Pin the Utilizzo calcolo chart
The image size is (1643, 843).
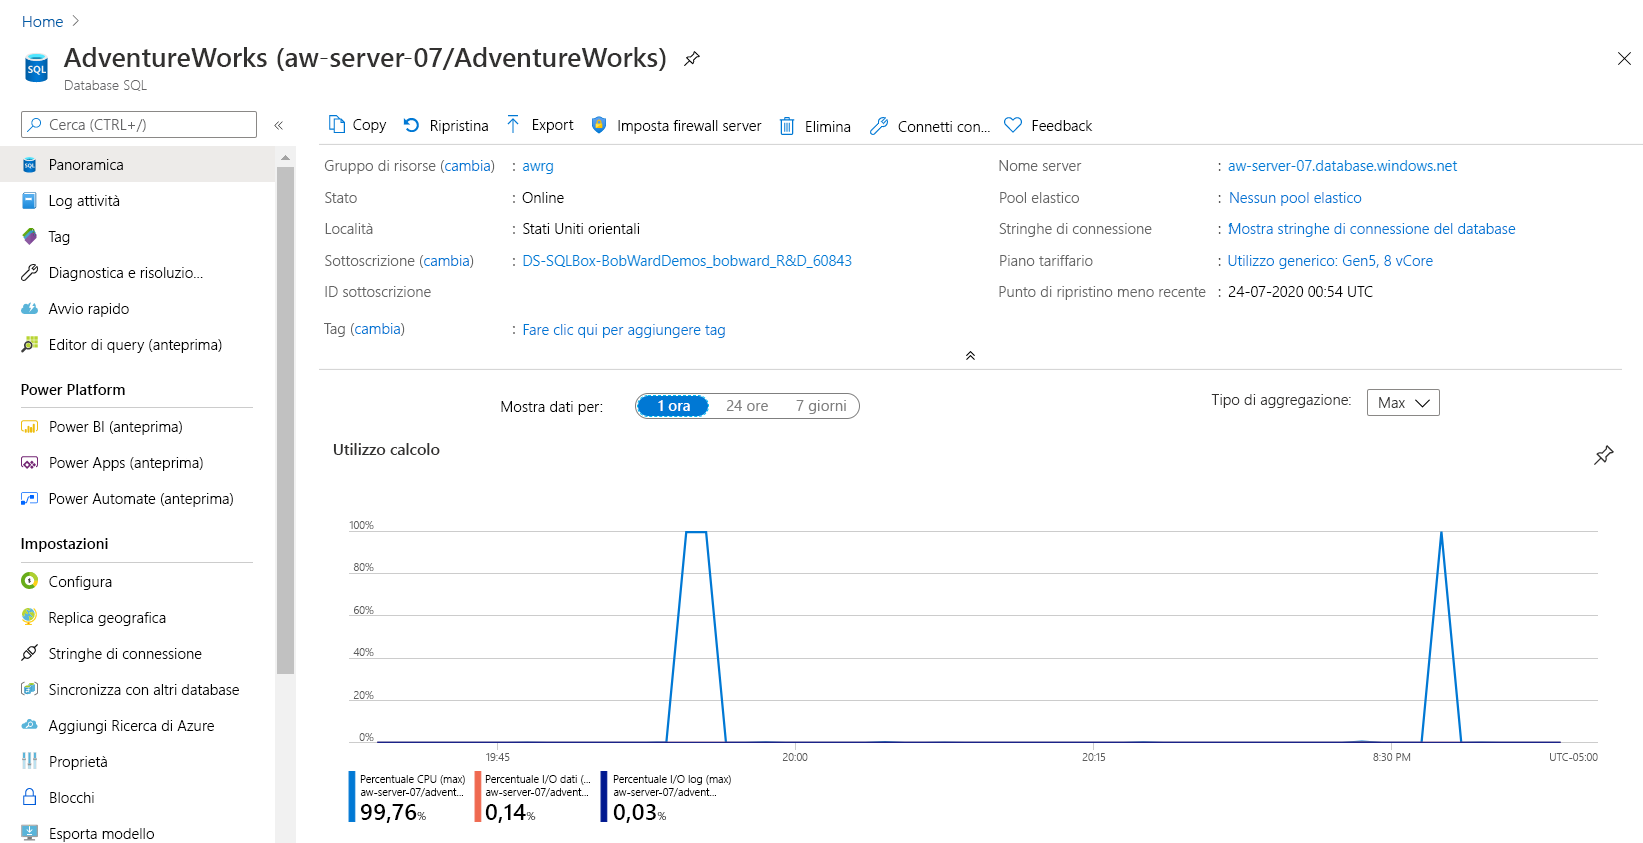click(x=1603, y=455)
